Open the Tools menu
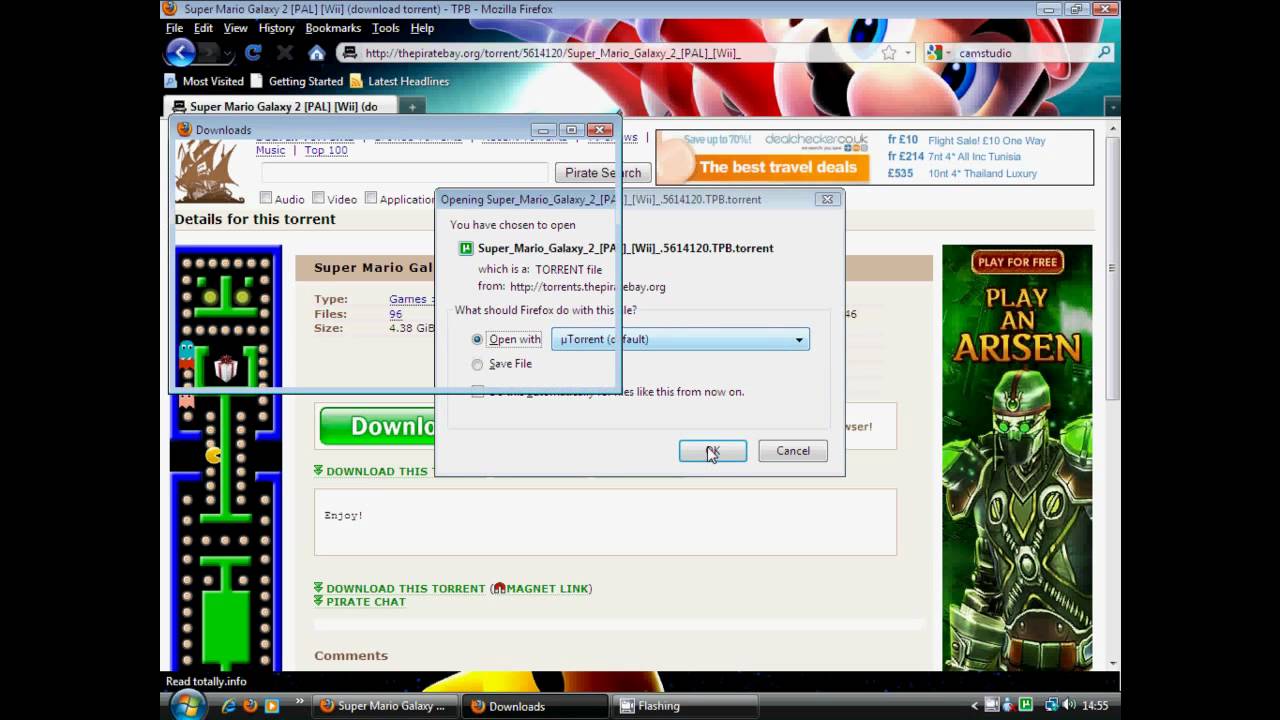Image resolution: width=1280 pixels, height=720 pixels. coord(385,28)
